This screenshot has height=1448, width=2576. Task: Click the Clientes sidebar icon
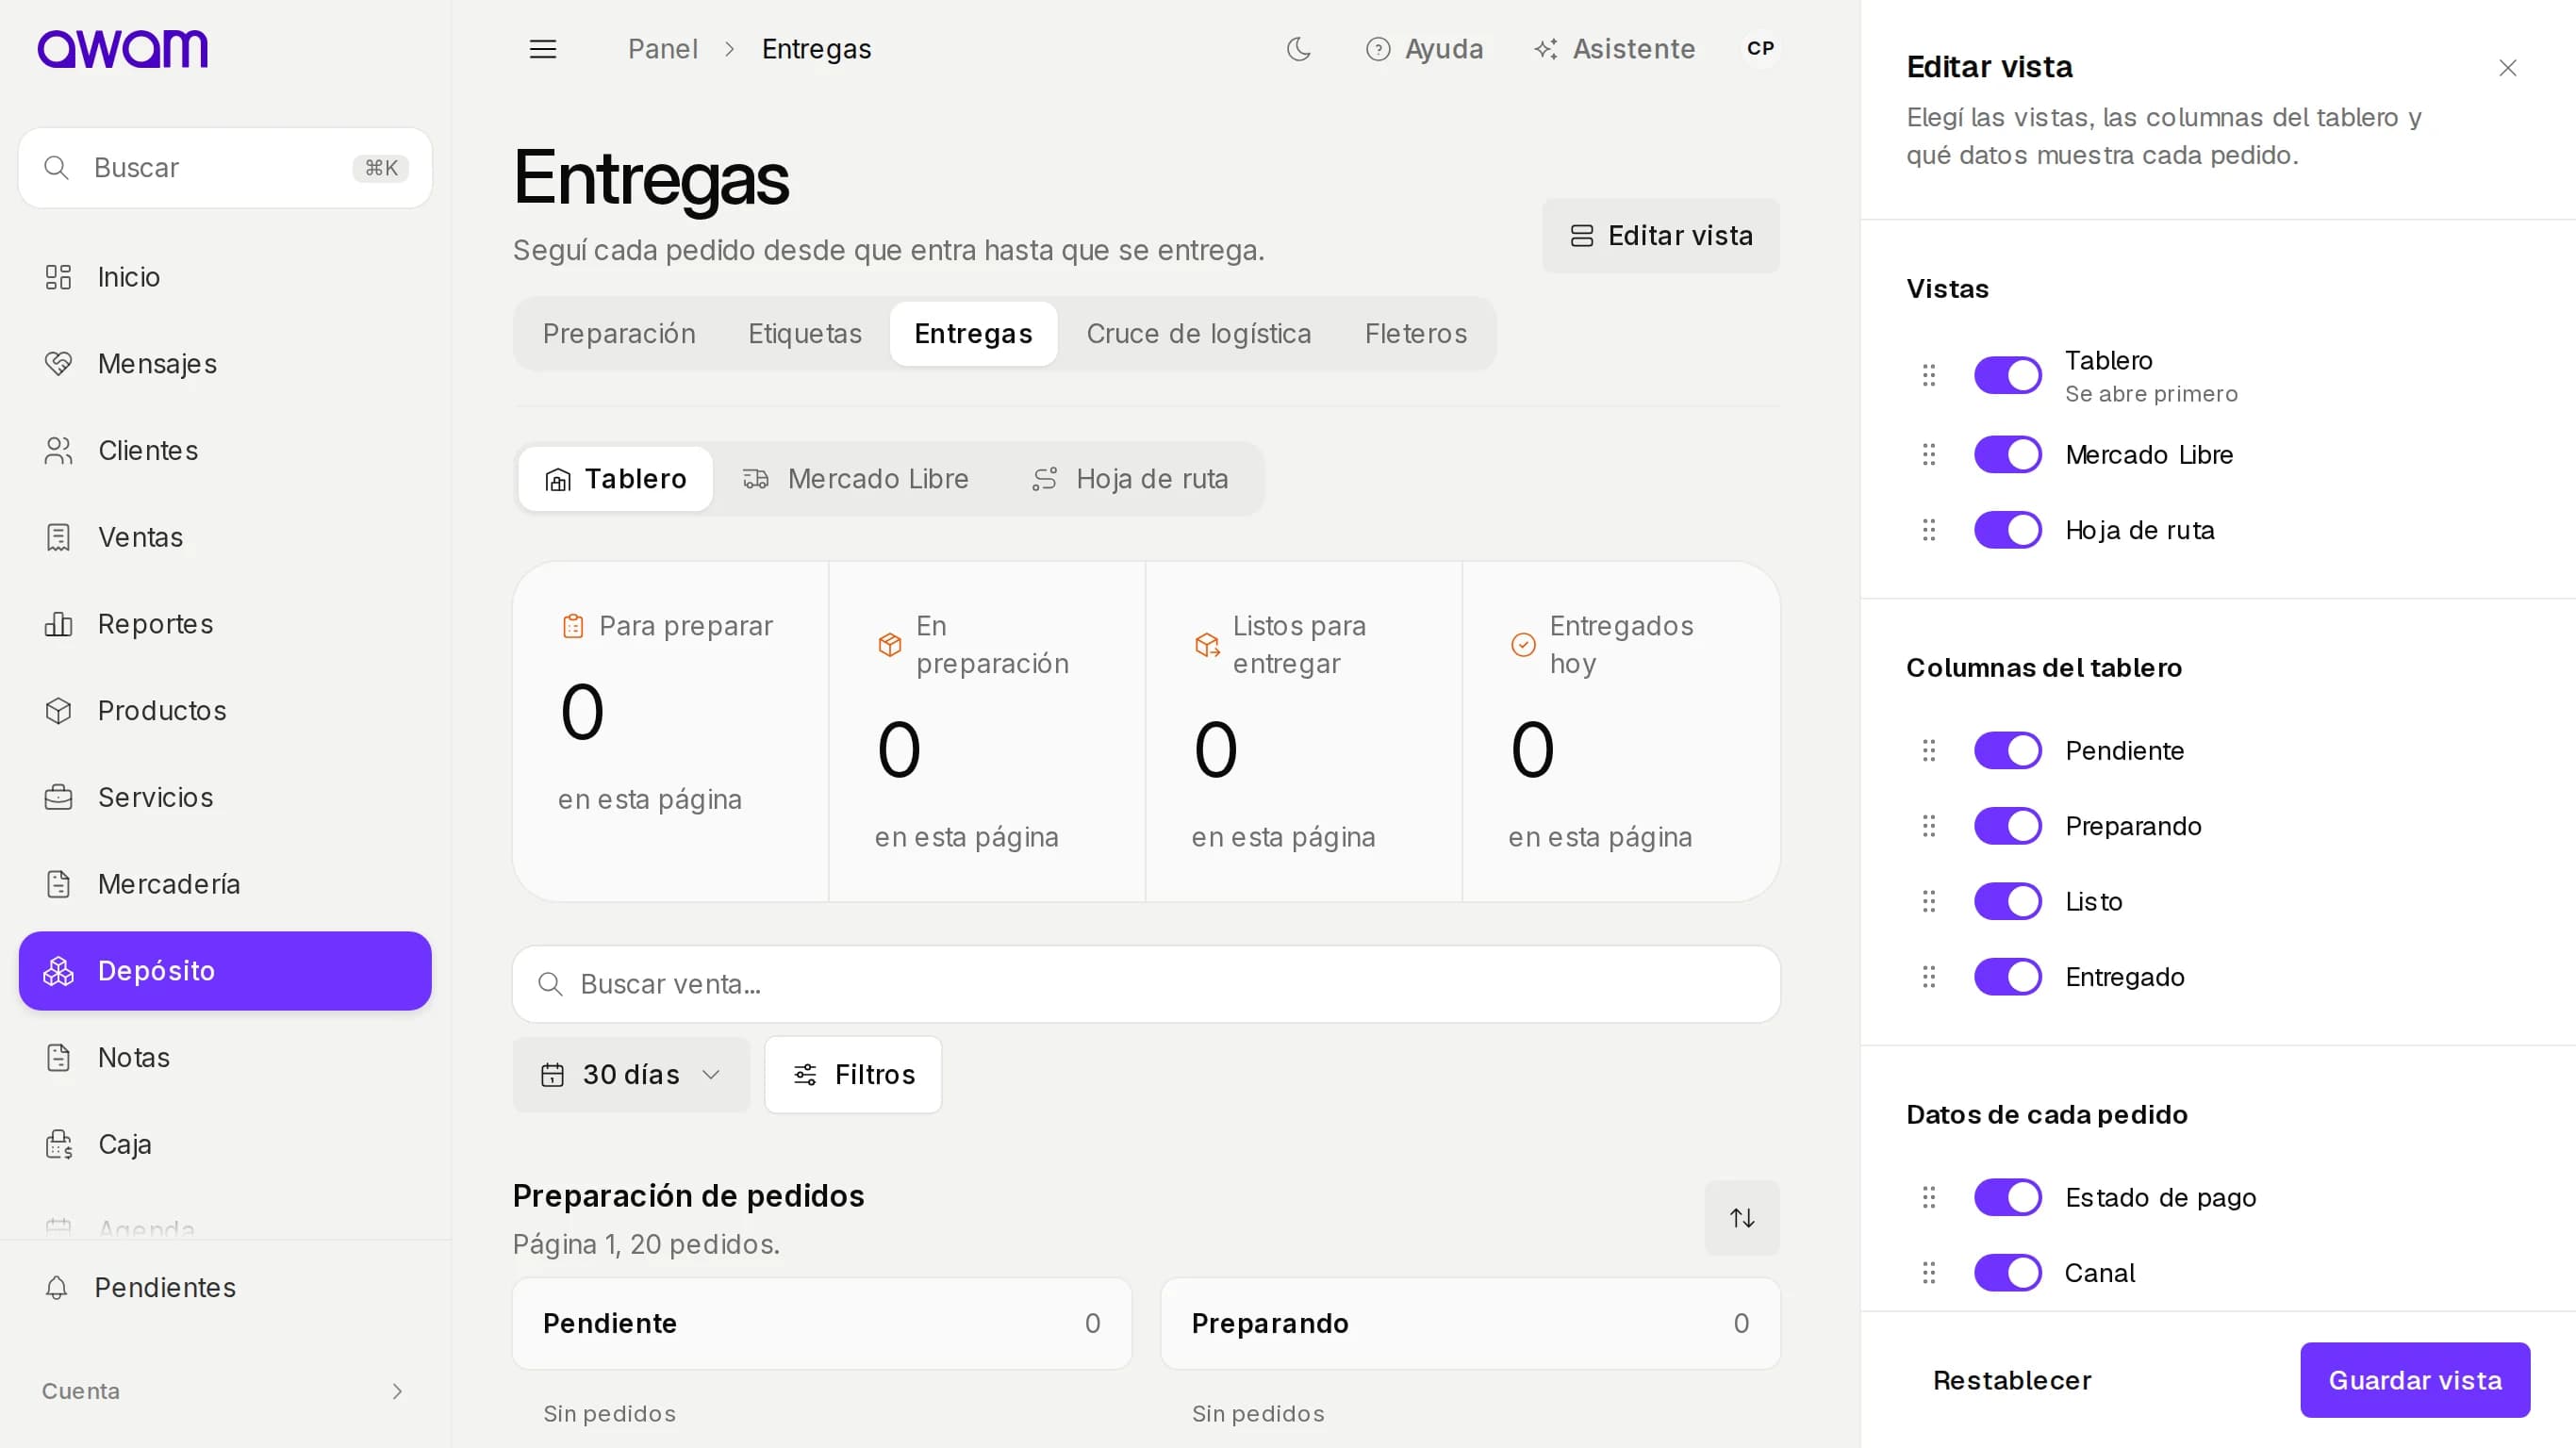pyautogui.click(x=58, y=451)
